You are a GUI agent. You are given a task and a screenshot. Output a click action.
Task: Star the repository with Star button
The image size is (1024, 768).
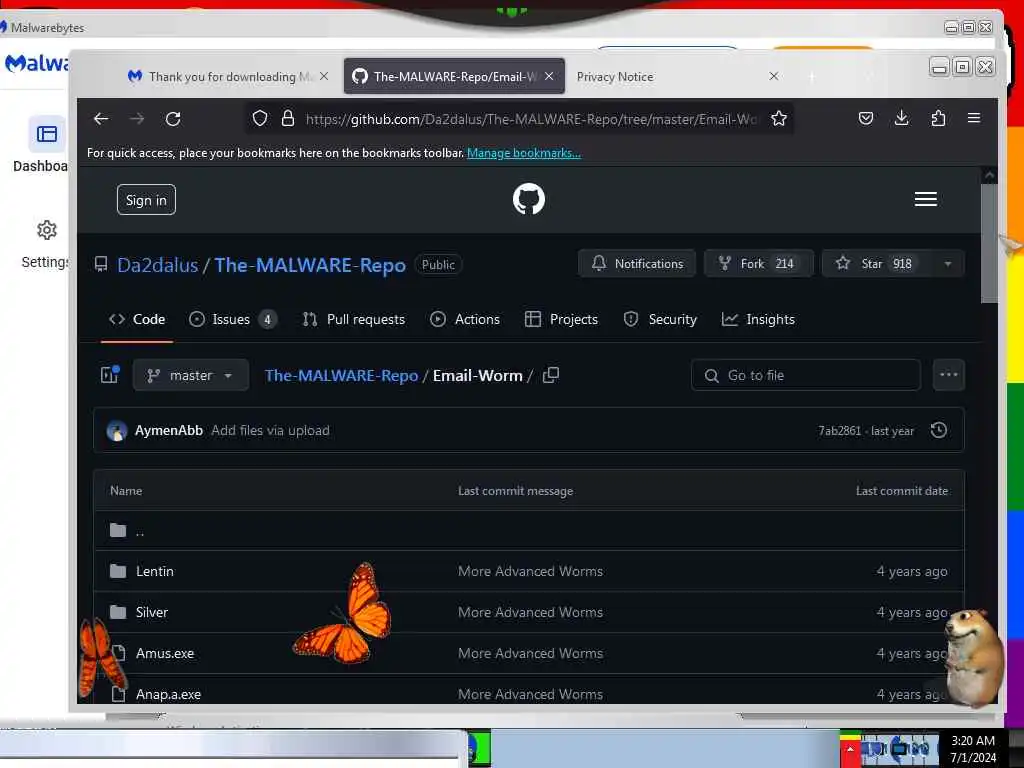[877, 264]
